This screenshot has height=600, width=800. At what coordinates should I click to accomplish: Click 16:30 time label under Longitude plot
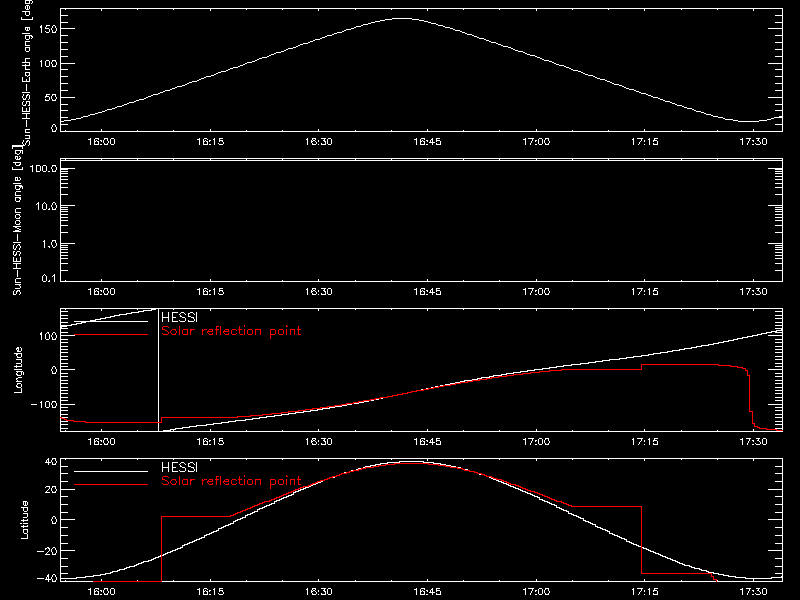(318, 442)
